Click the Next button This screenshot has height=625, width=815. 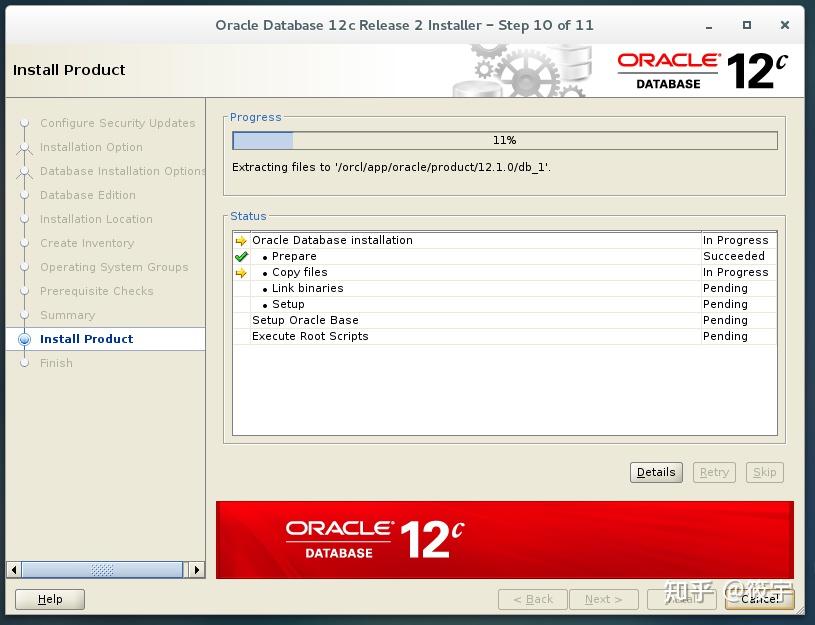[604, 599]
